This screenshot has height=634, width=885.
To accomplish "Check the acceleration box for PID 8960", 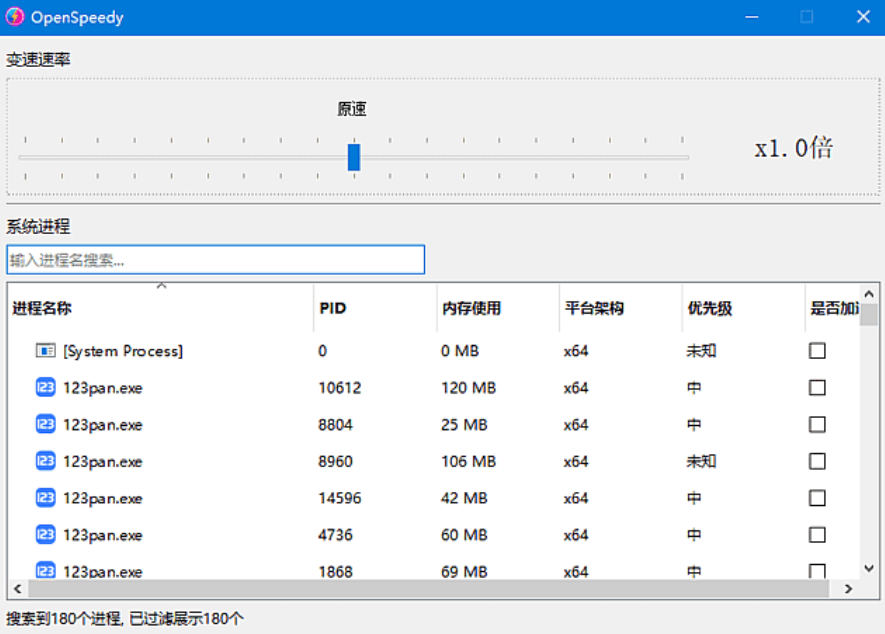I will pos(817,461).
